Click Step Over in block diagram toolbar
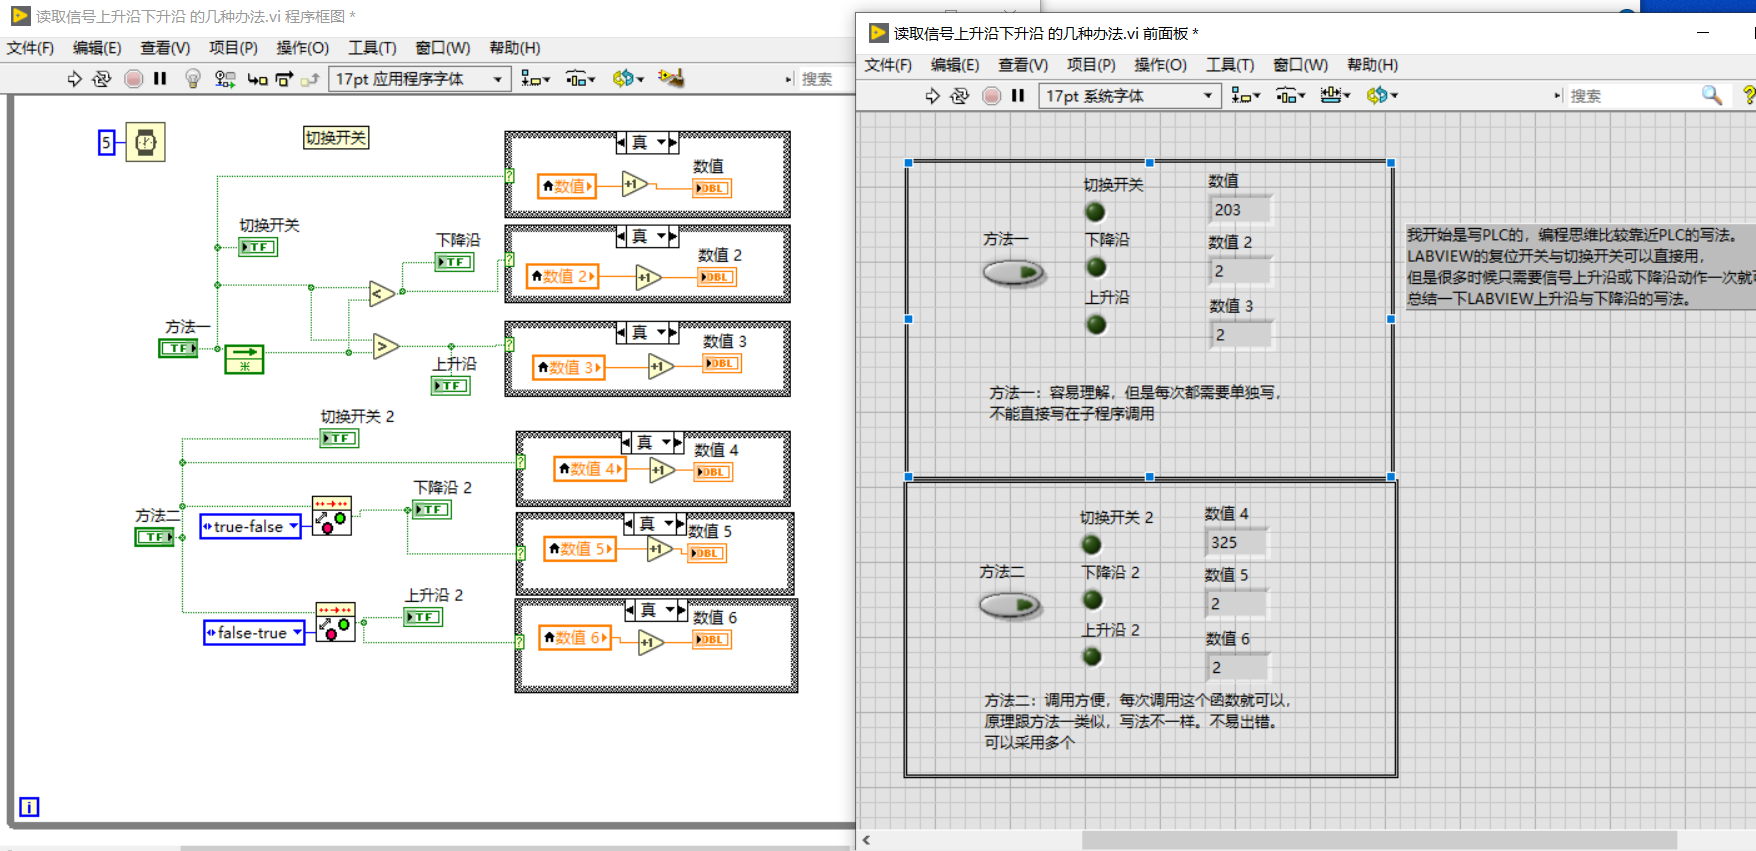Screen dimensions: 1756x851 click(x=284, y=79)
